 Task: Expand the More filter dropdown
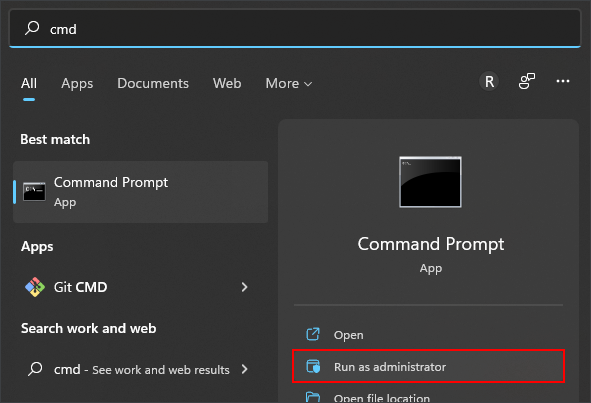click(x=289, y=83)
